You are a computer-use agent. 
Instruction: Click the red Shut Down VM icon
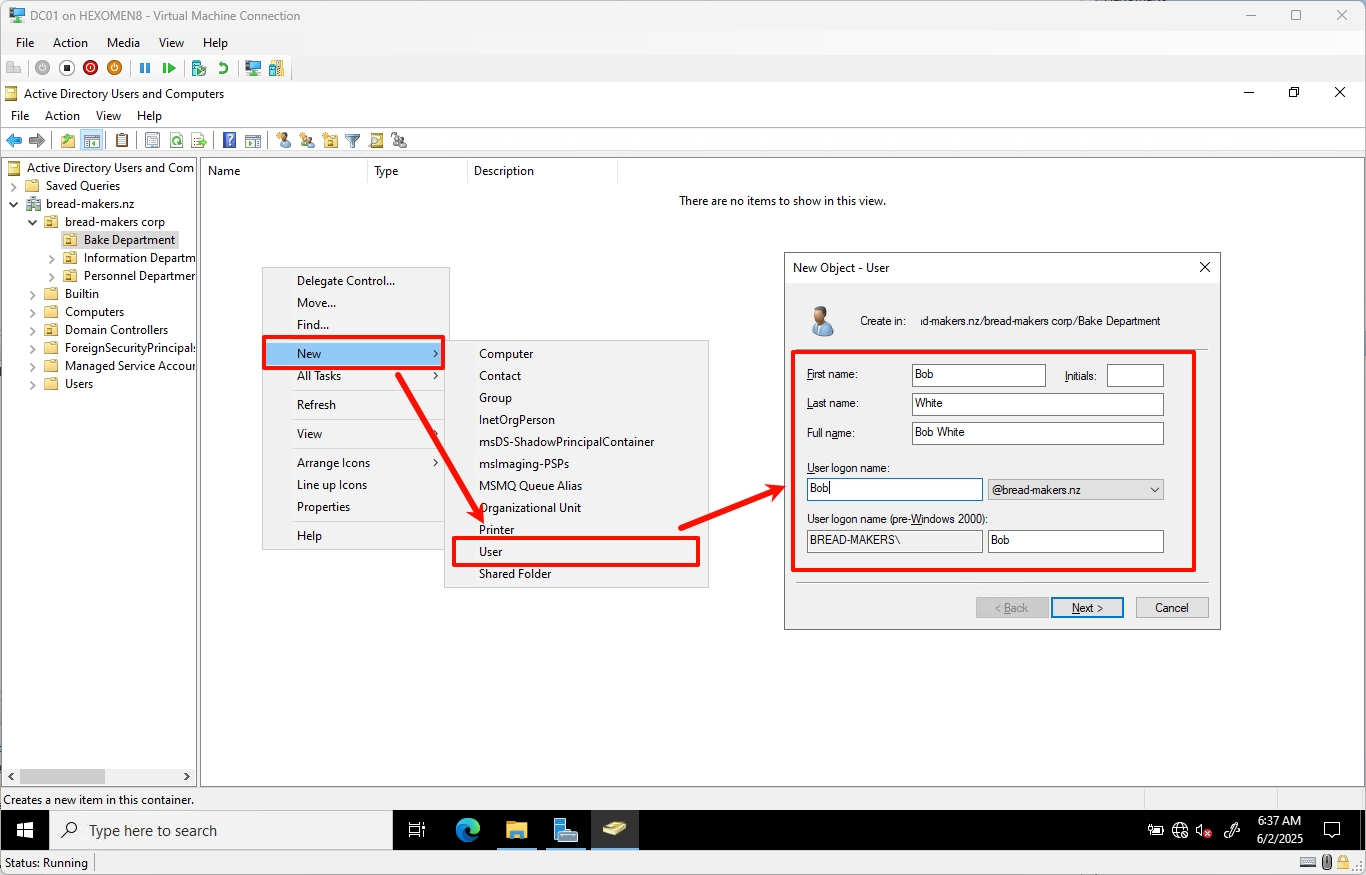90,68
